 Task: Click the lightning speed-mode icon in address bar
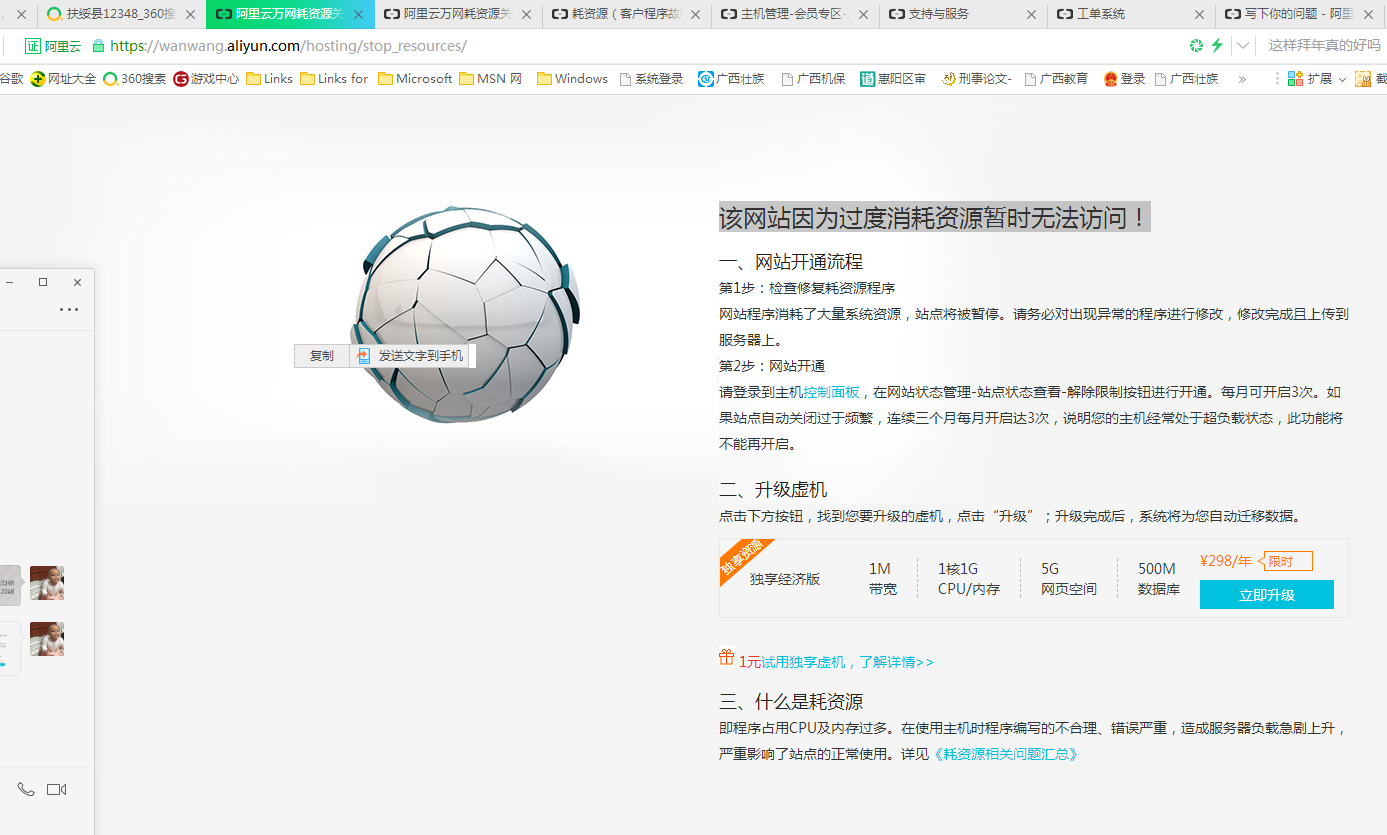click(1217, 46)
